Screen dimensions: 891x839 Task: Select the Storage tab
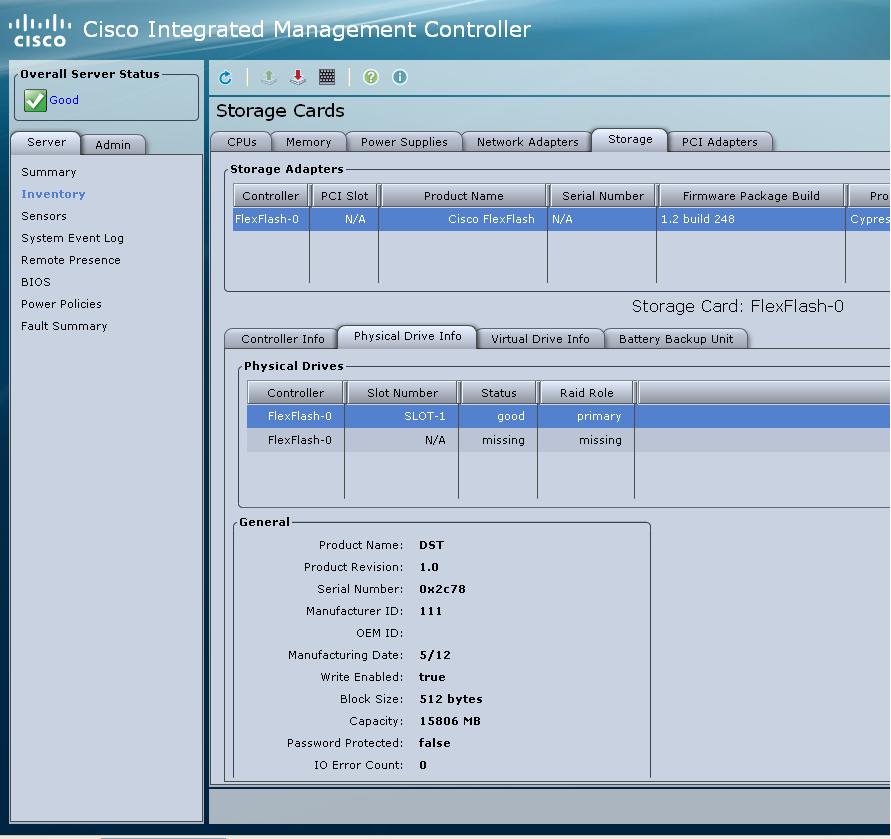(x=630, y=140)
